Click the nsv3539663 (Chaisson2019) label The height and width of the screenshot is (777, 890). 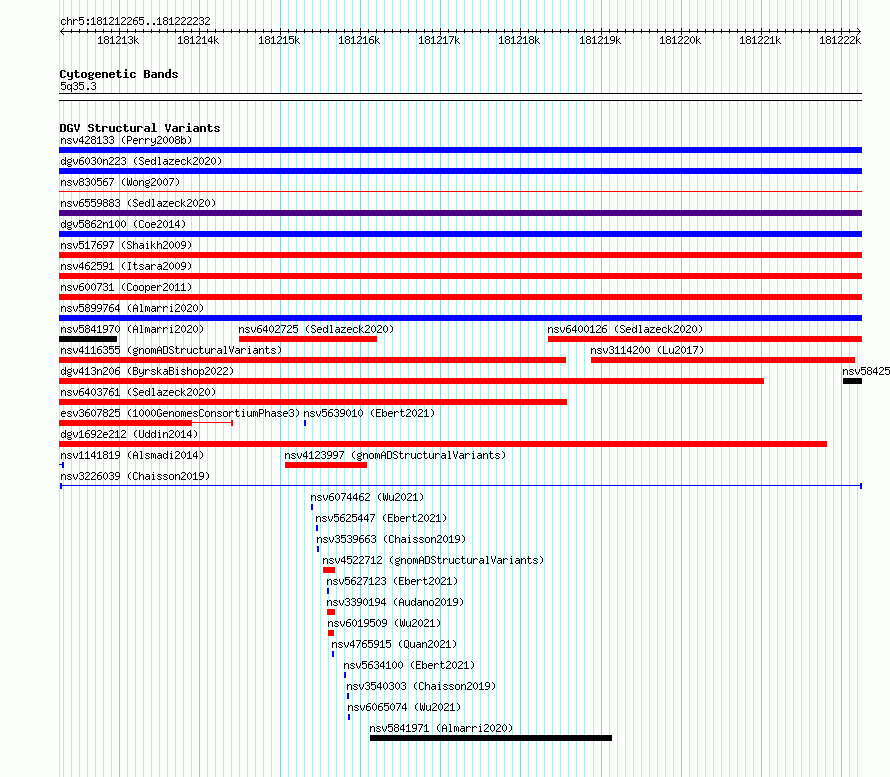(391, 539)
